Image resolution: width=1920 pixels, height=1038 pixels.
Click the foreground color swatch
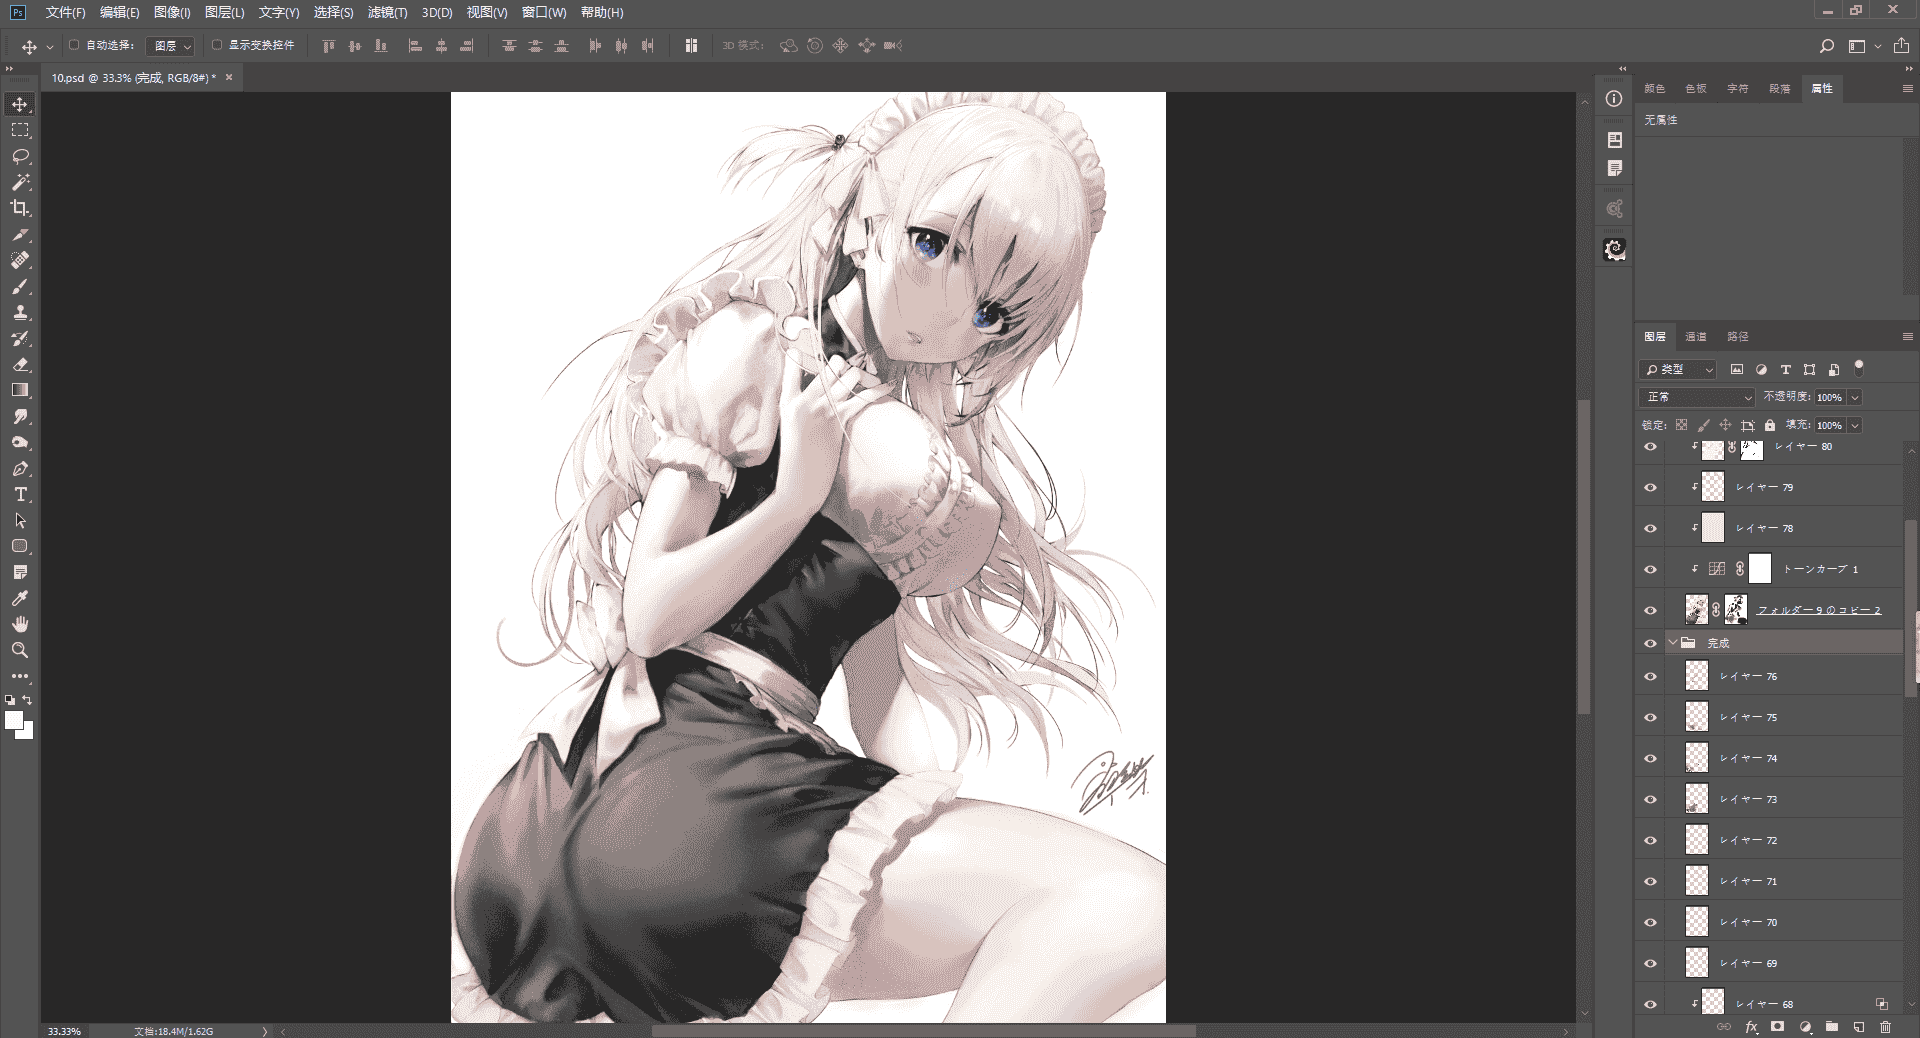[14, 720]
